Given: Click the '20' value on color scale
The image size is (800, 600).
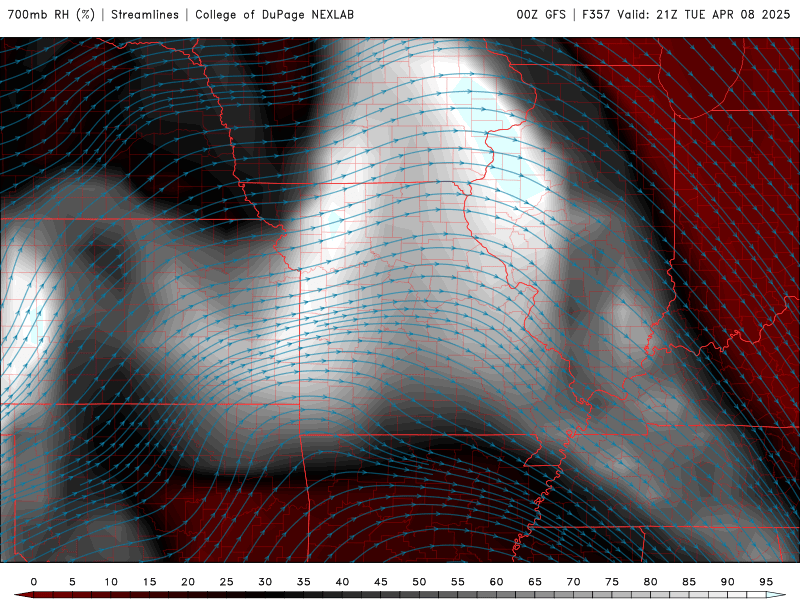Looking at the screenshot, I should (x=188, y=582).
